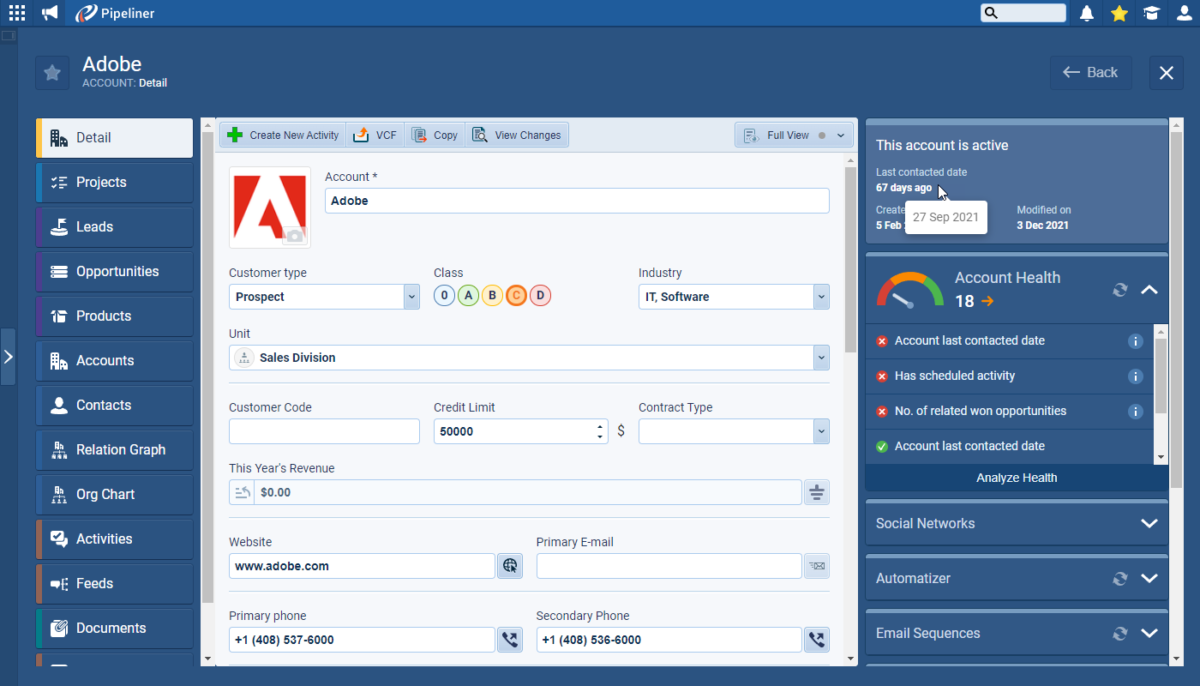This screenshot has height=686, width=1200.
Task: Open the Relation Graph section
Action: (113, 449)
